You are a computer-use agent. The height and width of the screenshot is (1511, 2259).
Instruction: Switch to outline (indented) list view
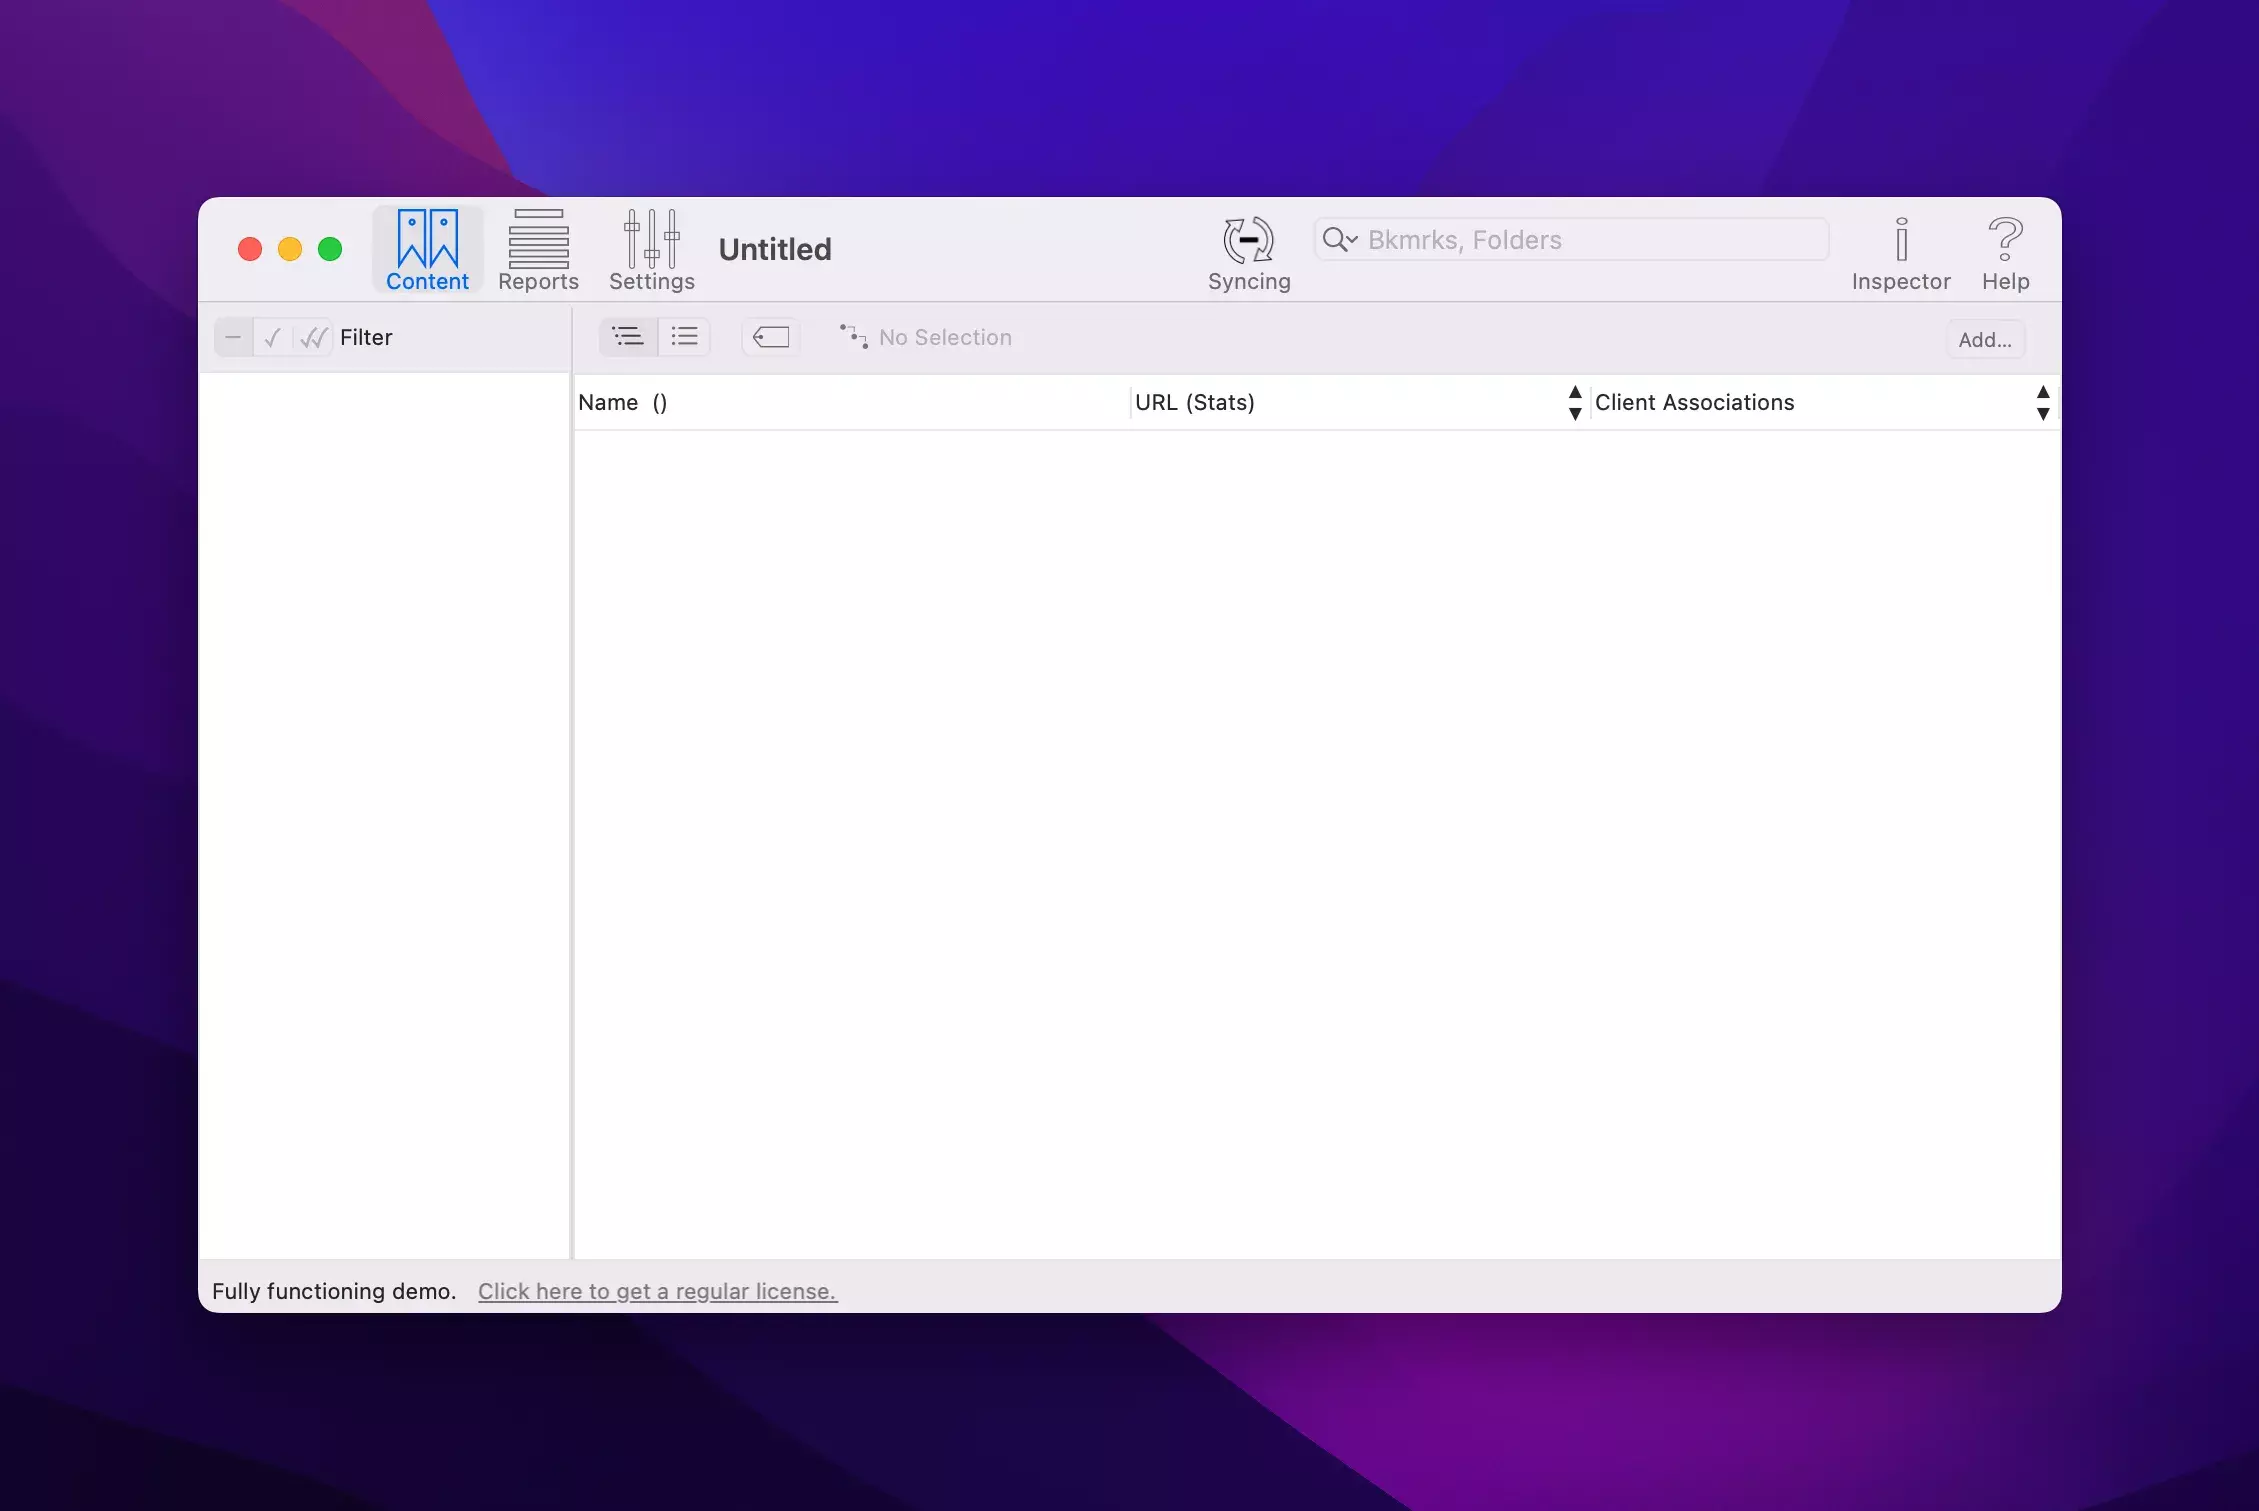(628, 337)
